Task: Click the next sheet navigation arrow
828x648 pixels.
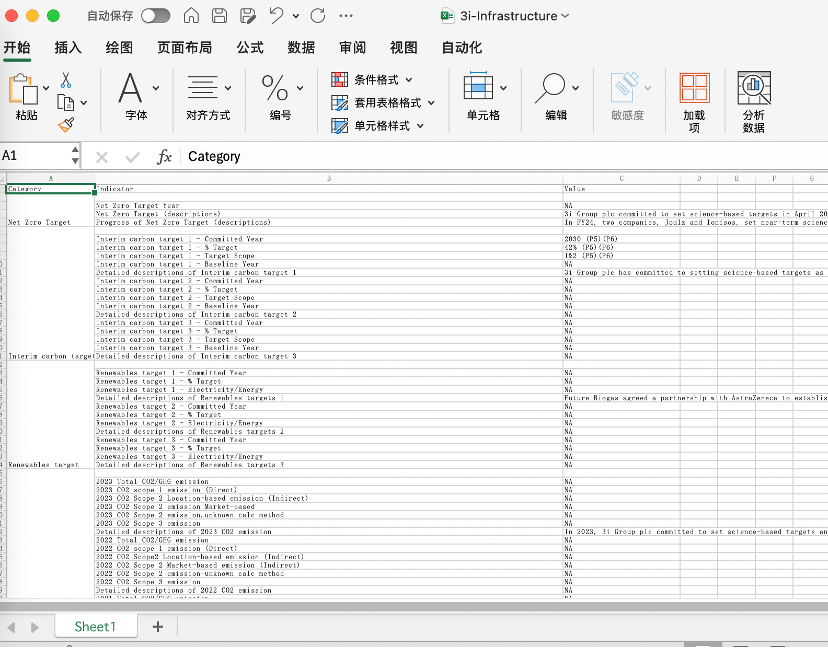Action: pyautogui.click(x=35, y=627)
